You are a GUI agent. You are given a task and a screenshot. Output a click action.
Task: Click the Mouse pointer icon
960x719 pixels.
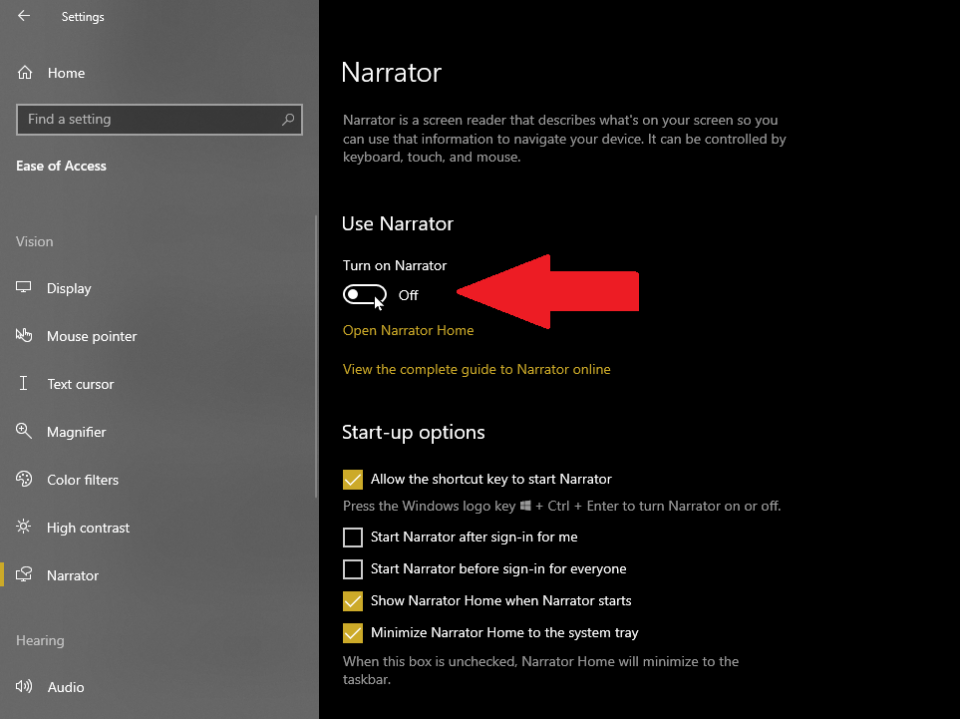[x=23, y=335]
